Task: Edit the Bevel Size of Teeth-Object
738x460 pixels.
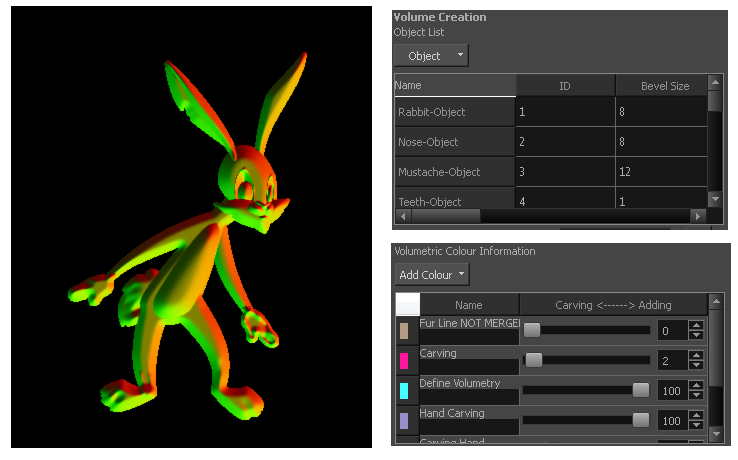Action: pyautogui.click(x=661, y=199)
